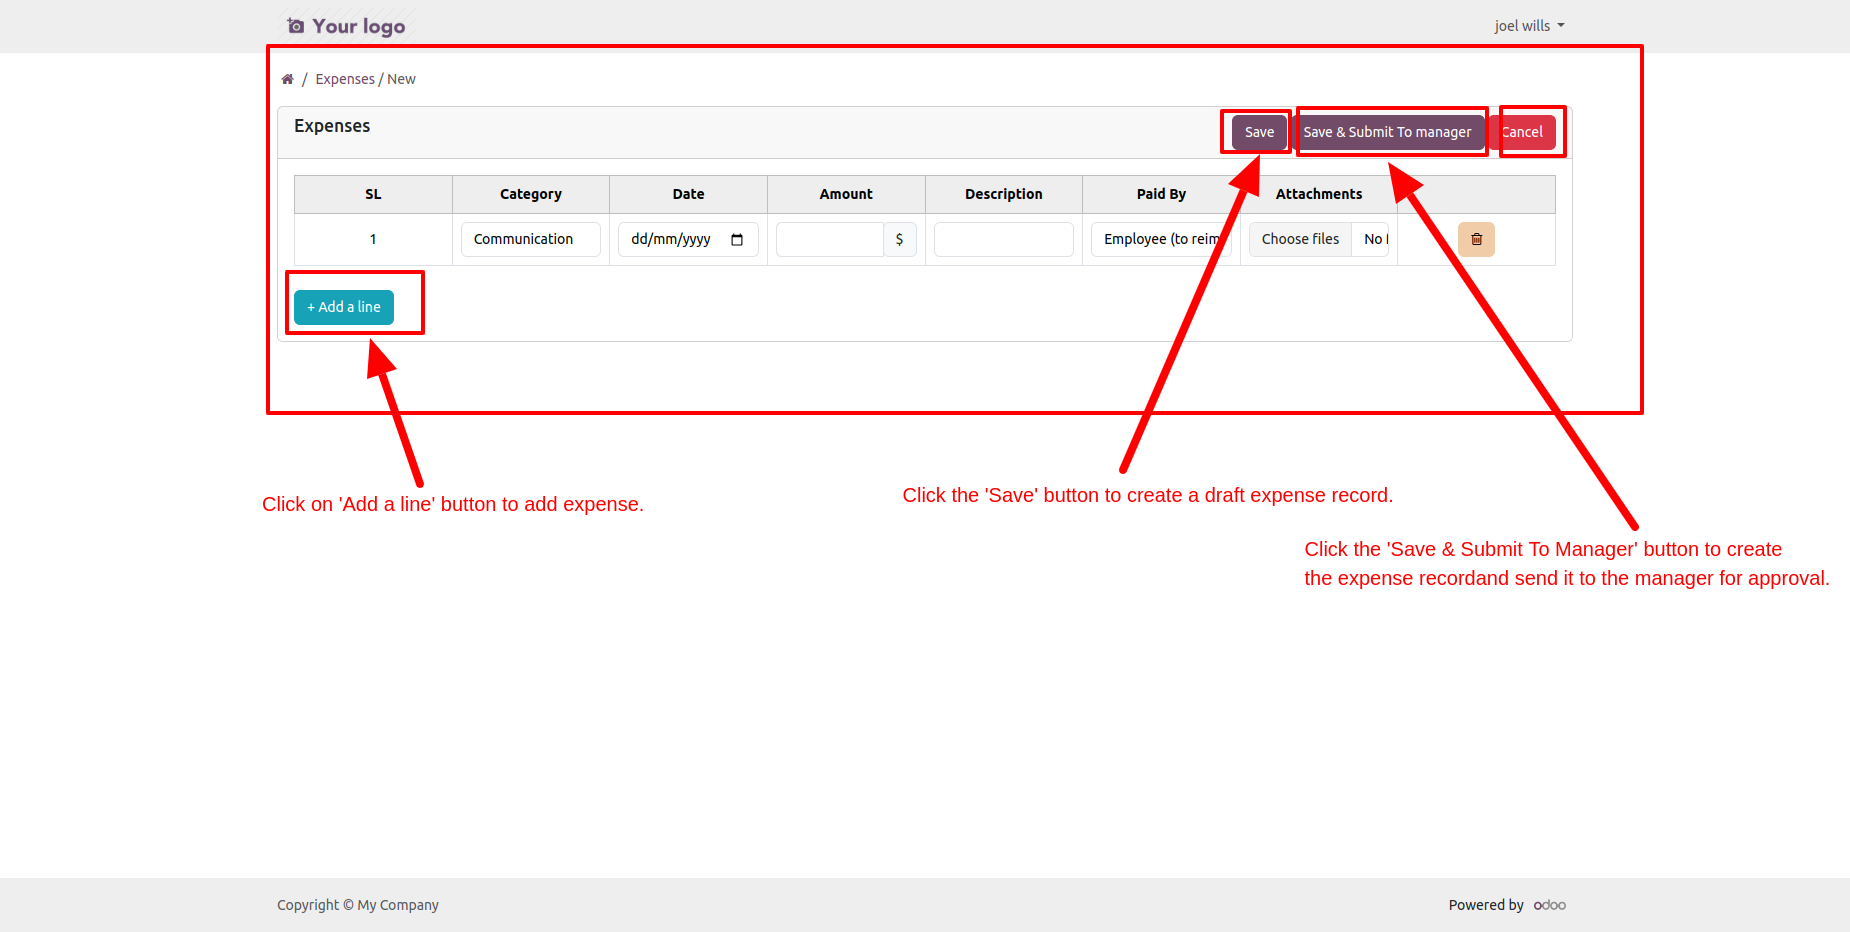Open the odoo logo link in the footer
Viewport: 1850px width, 932px height.
pyautogui.click(x=1549, y=905)
